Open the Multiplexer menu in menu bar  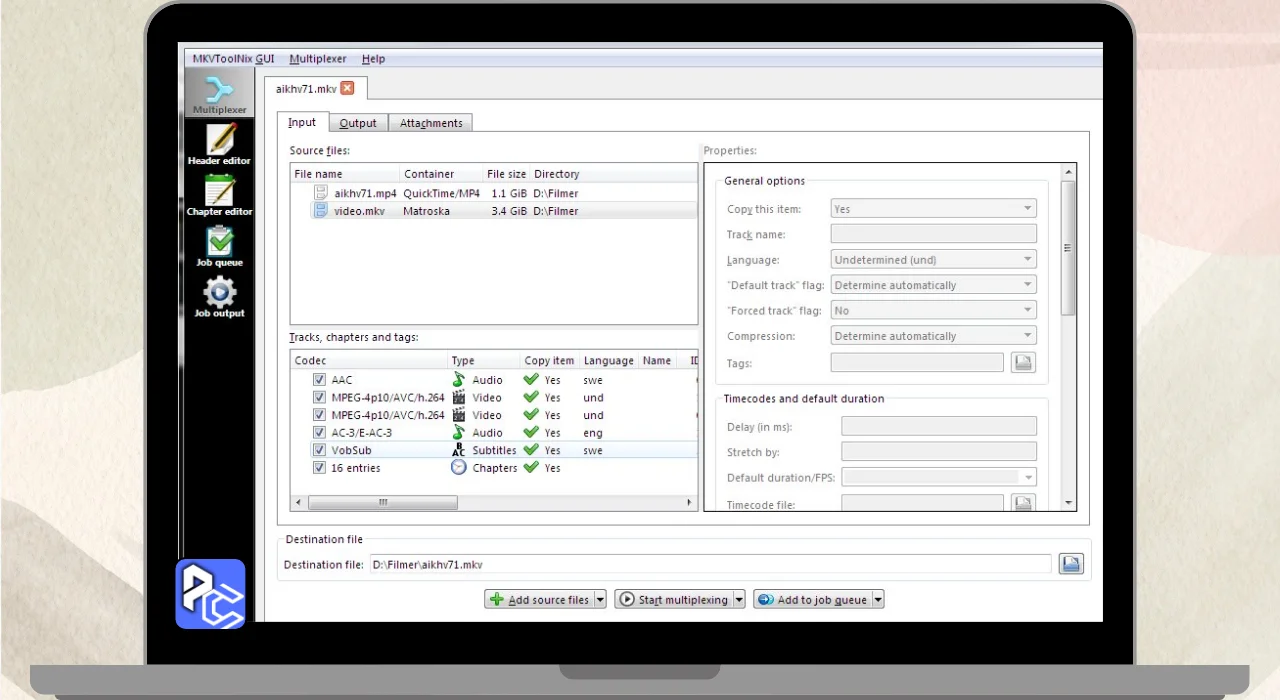(x=317, y=59)
